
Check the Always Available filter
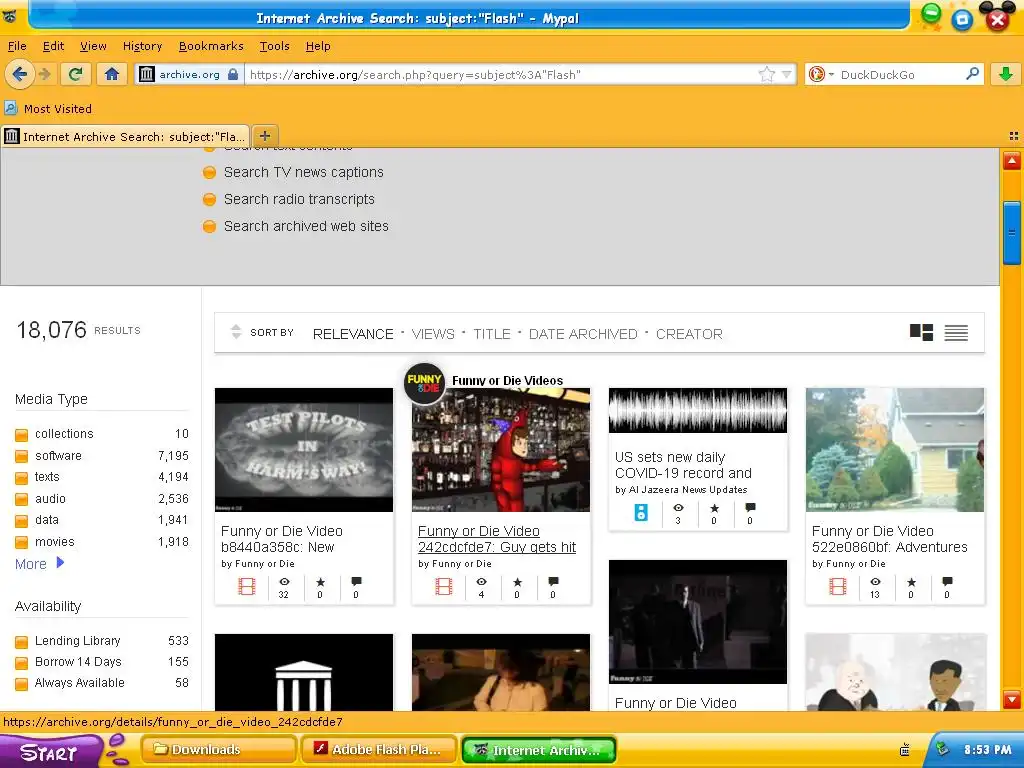[x=22, y=683]
